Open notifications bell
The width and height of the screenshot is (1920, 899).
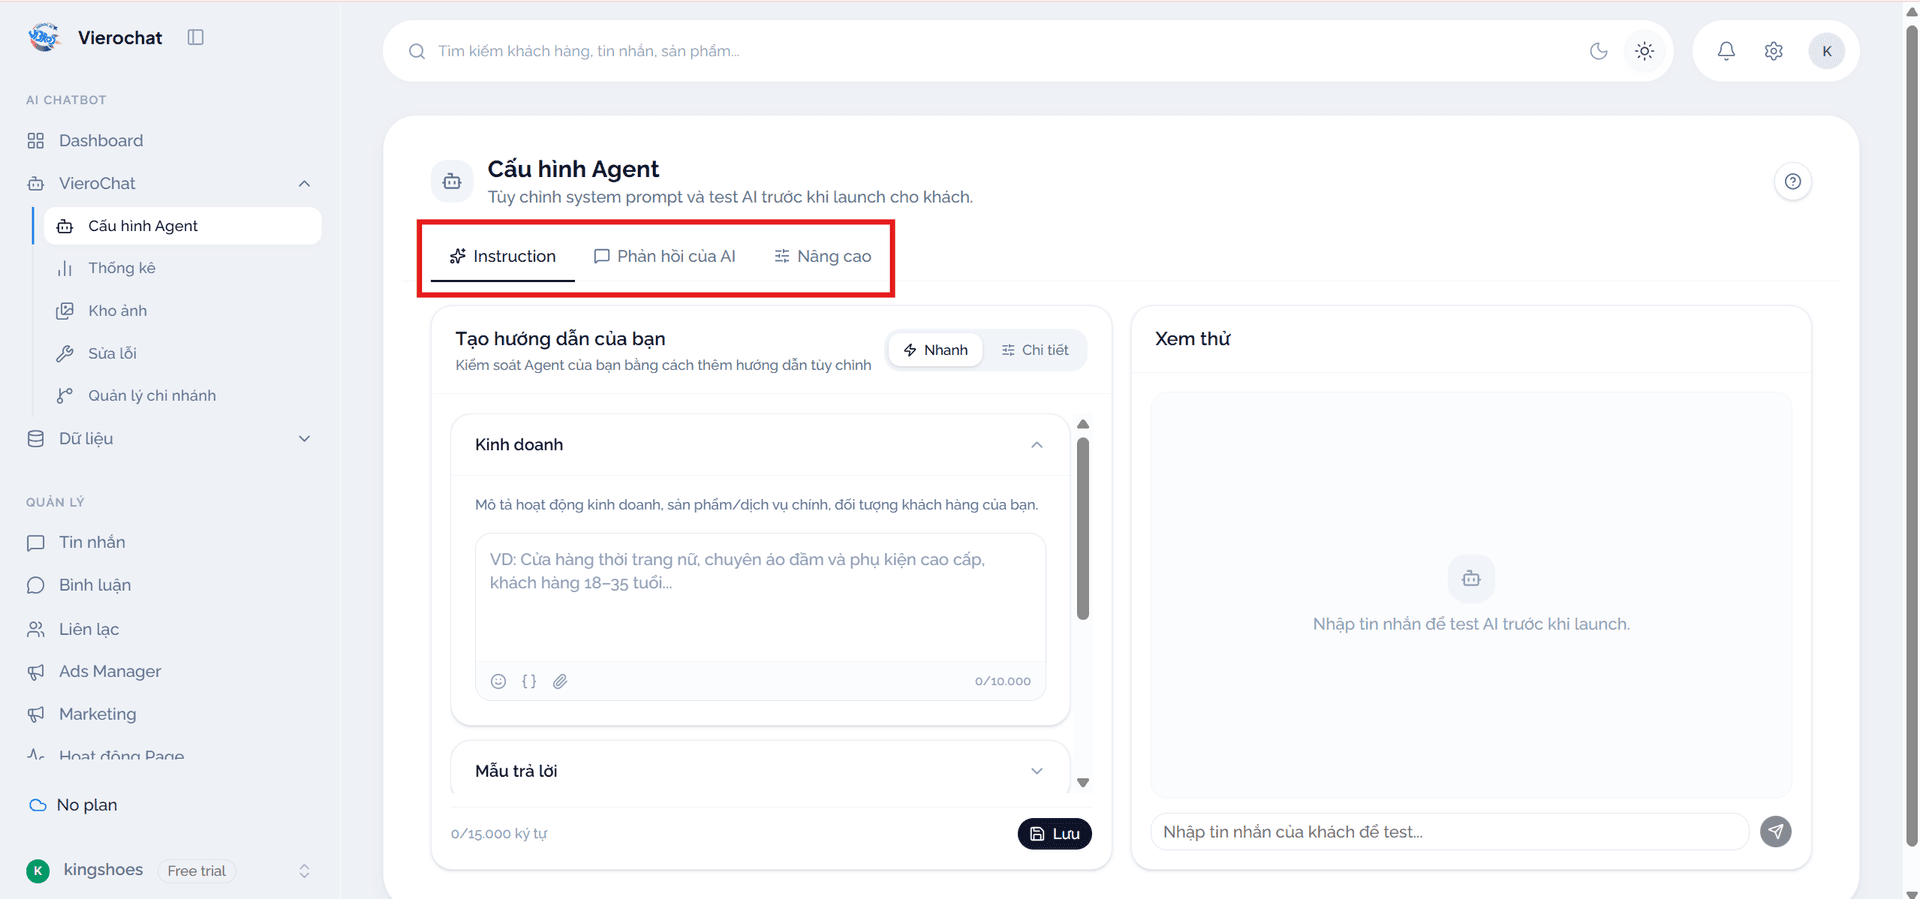[x=1726, y=51]
